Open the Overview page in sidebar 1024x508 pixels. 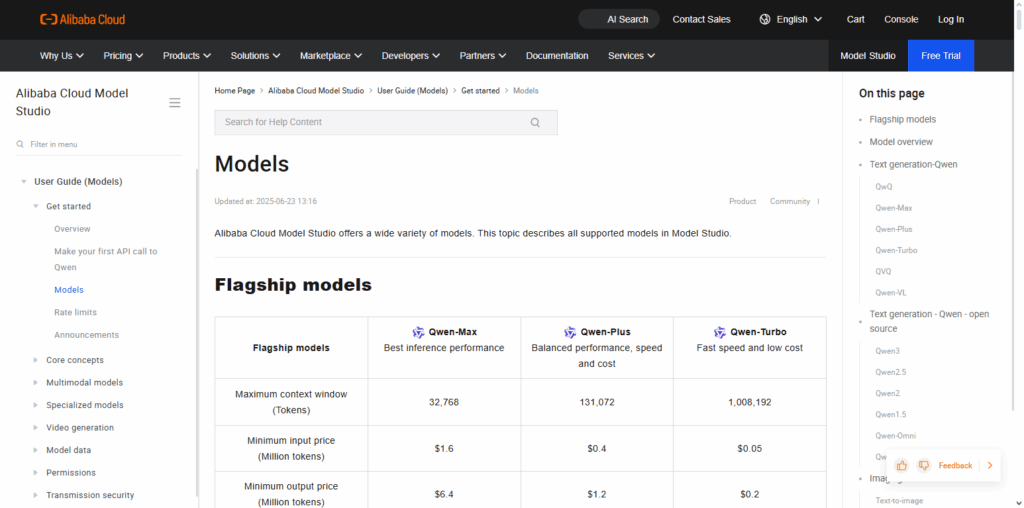(72, 229)
